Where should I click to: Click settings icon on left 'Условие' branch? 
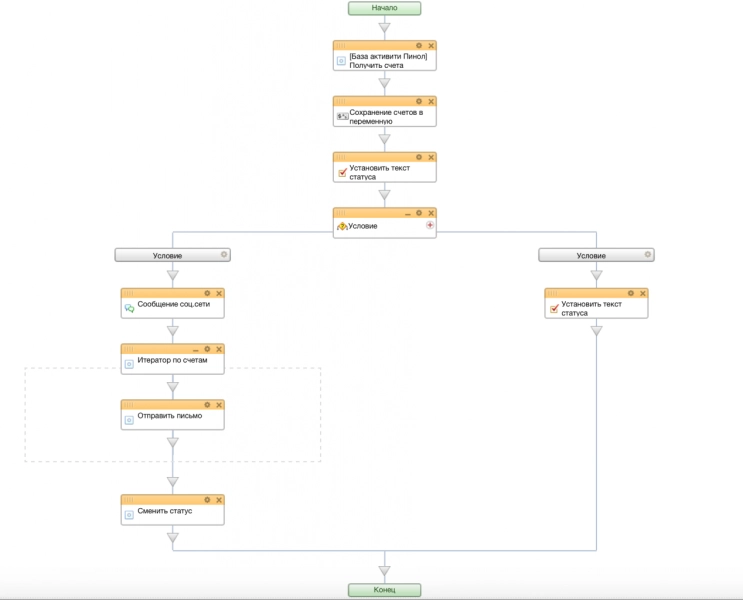224,255
